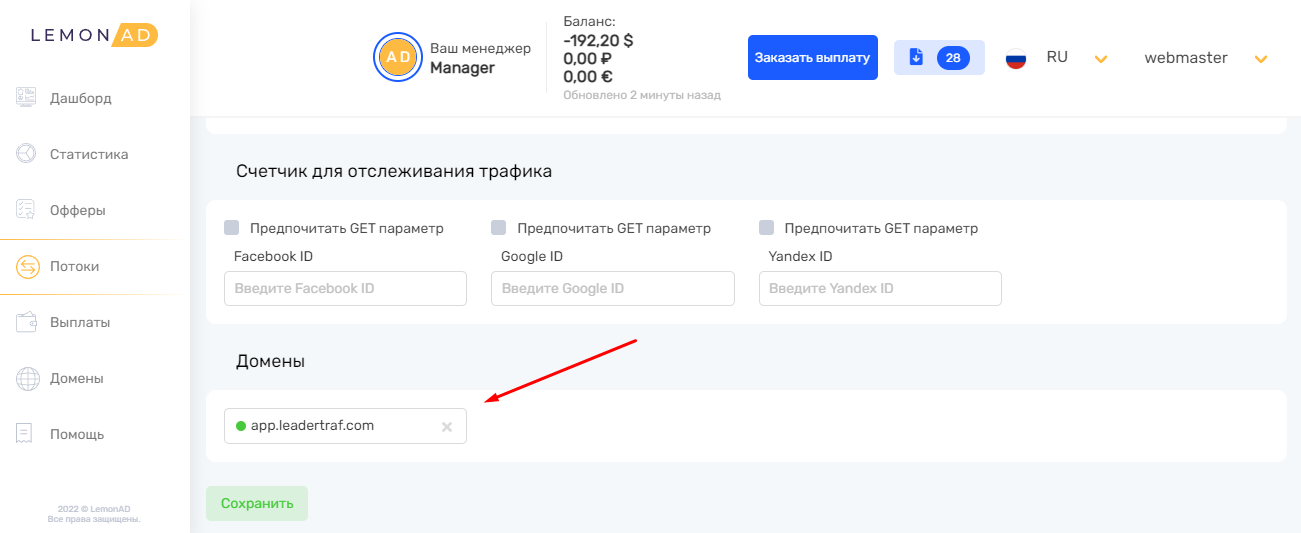This screenshot has height=533, width=1301.
Task: Click the Dashboard monitor icon in sidebar
Action: coord(27,98)
